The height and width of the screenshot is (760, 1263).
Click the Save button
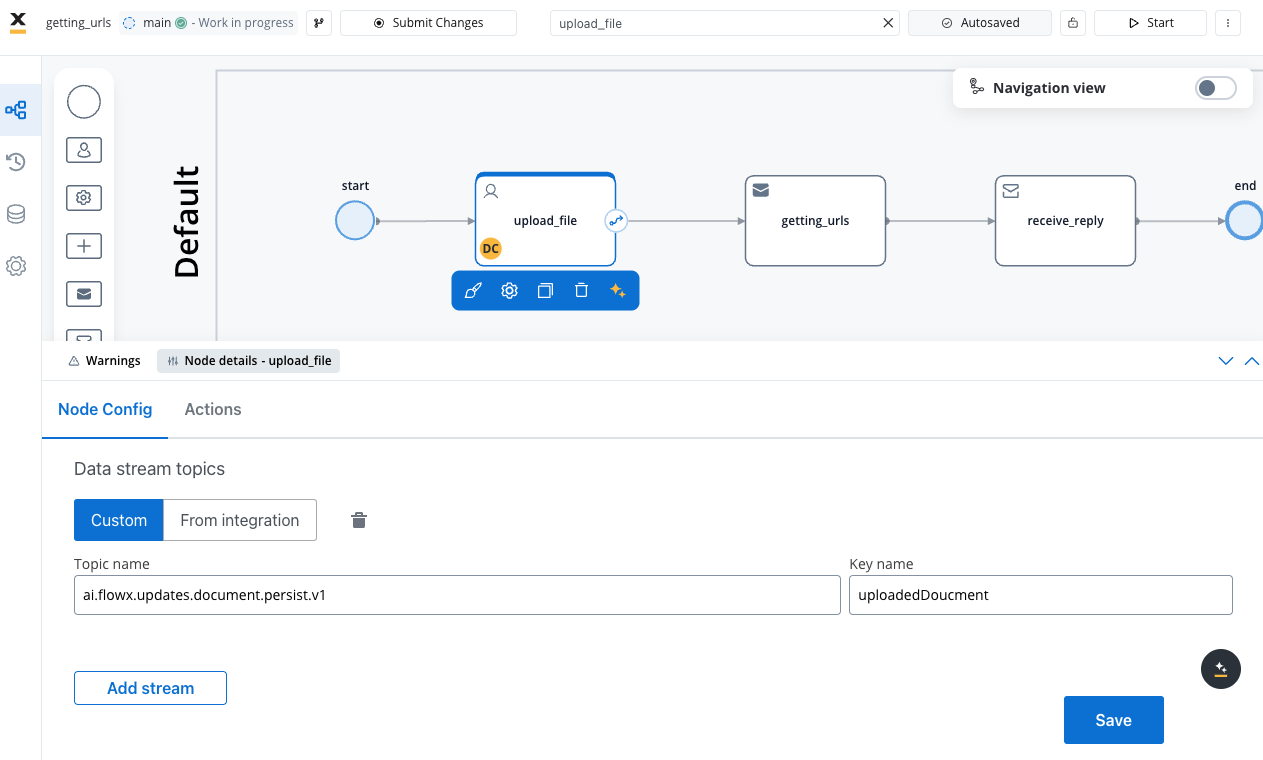pos(1114,720)
